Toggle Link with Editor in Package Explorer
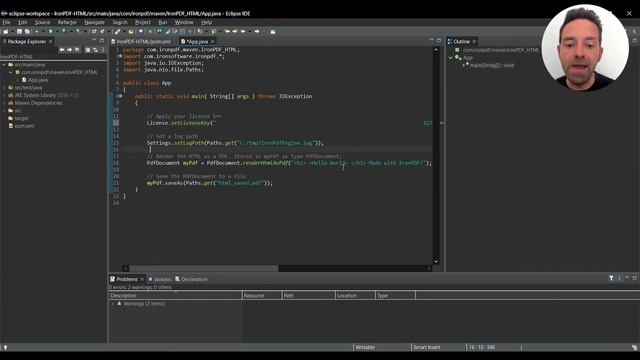The height and width of the screenshot is (360, 640). (95, 49)
